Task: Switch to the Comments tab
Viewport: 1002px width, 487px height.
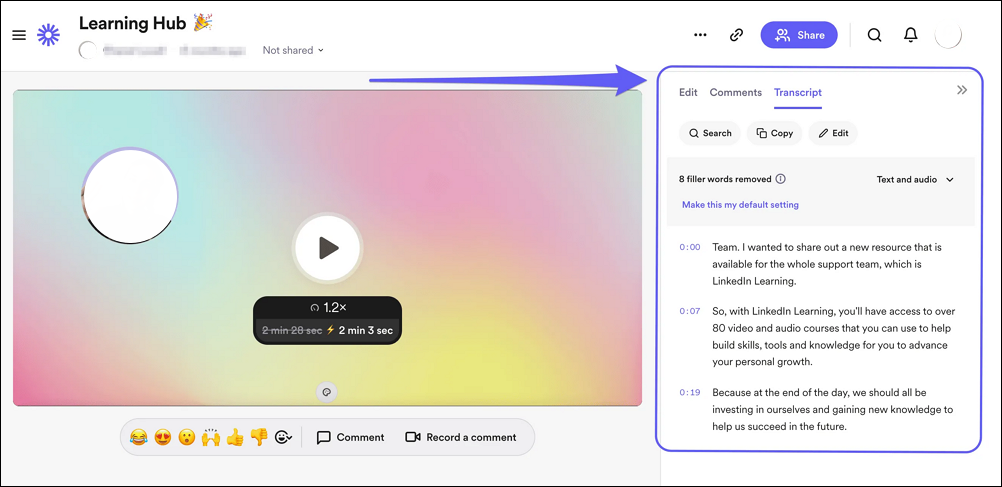Action: coord(735,92)
